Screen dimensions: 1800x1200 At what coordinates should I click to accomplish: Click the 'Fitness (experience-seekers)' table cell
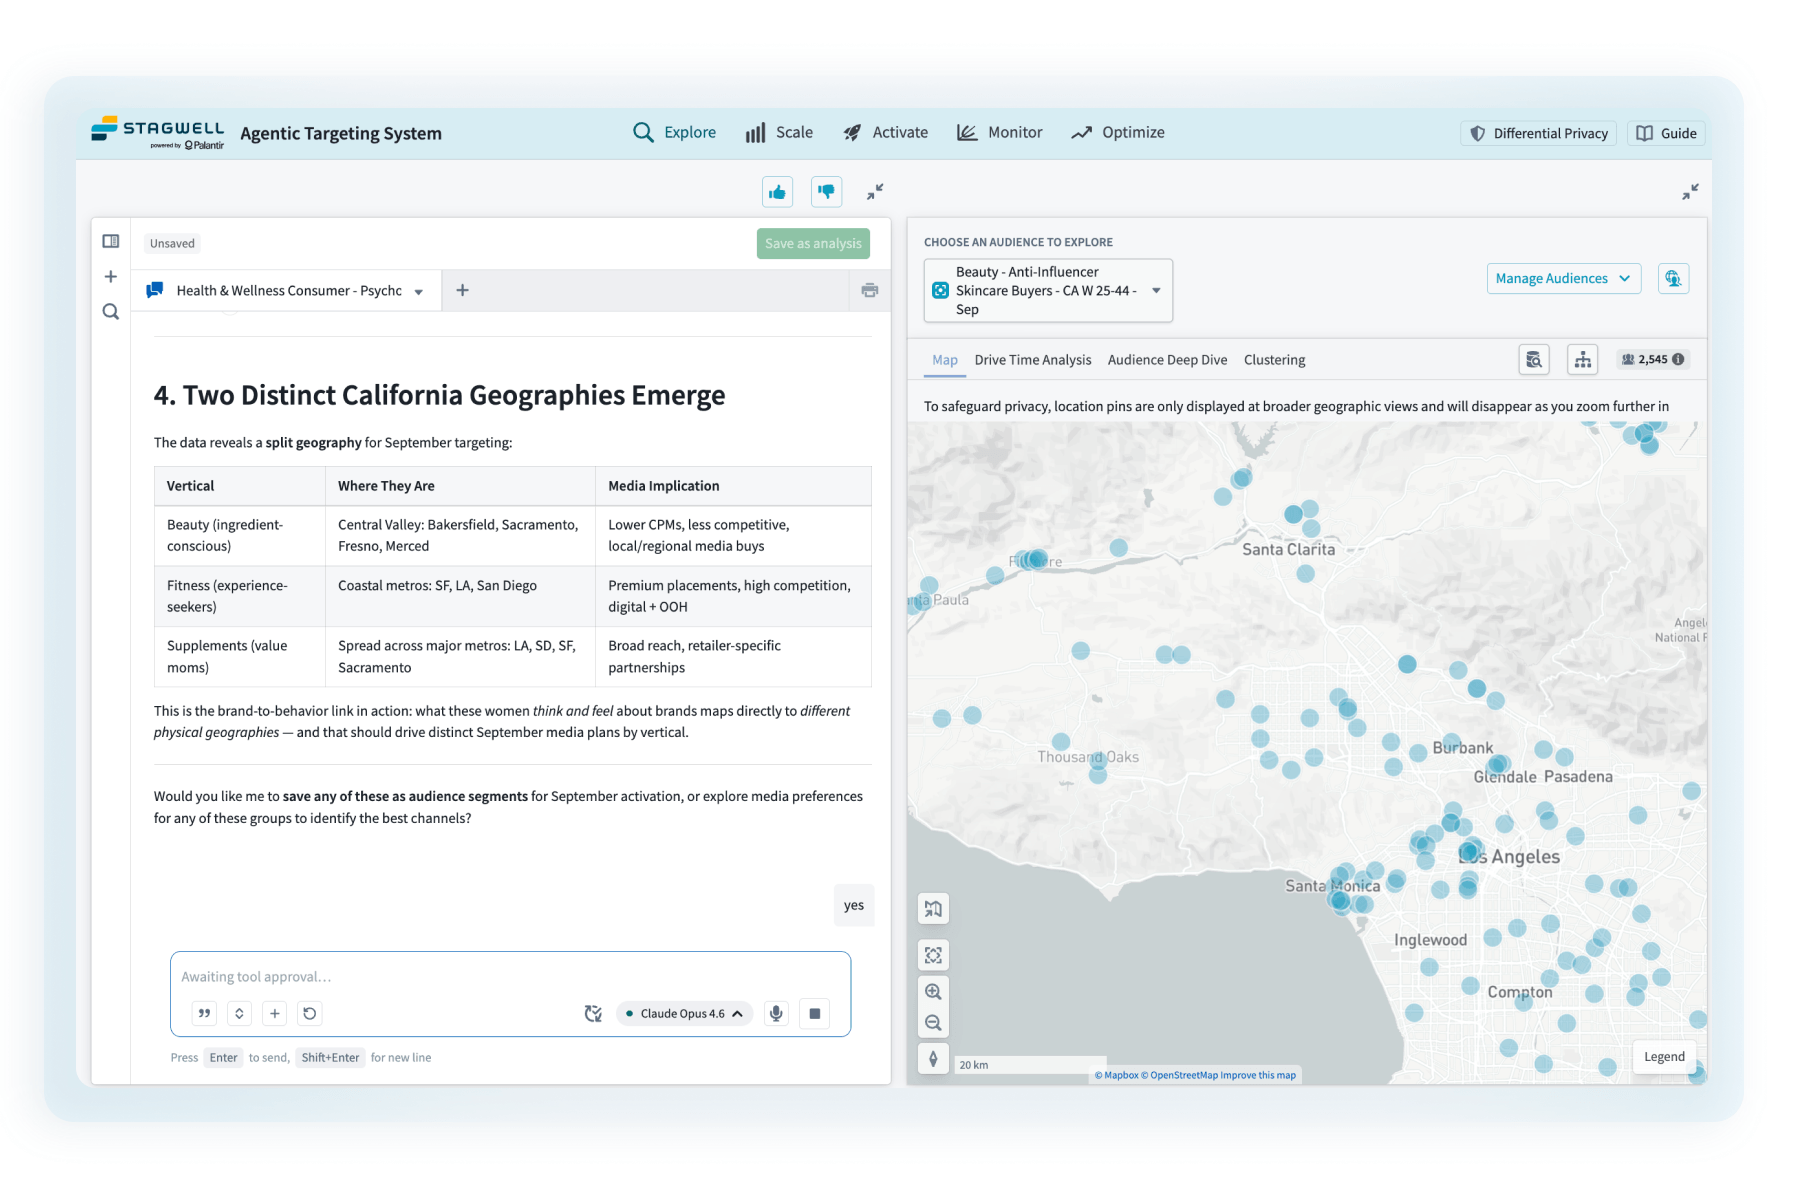pos(239,596)
